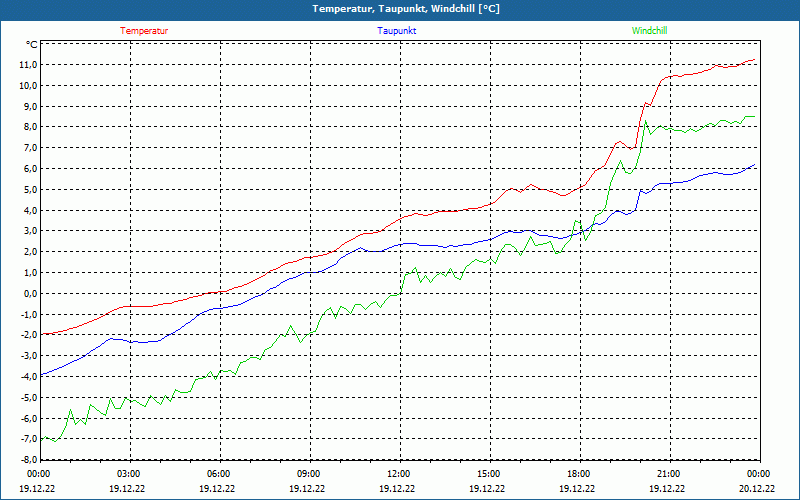
Task: Click the 19.12.22 date under 21:00
Action: point(667,488)
